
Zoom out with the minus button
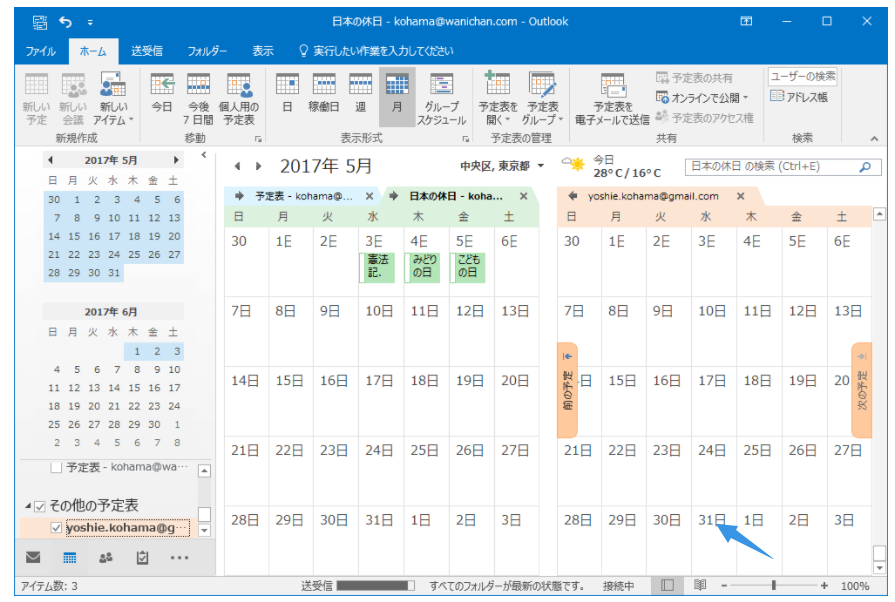click(x=724, y=585)
